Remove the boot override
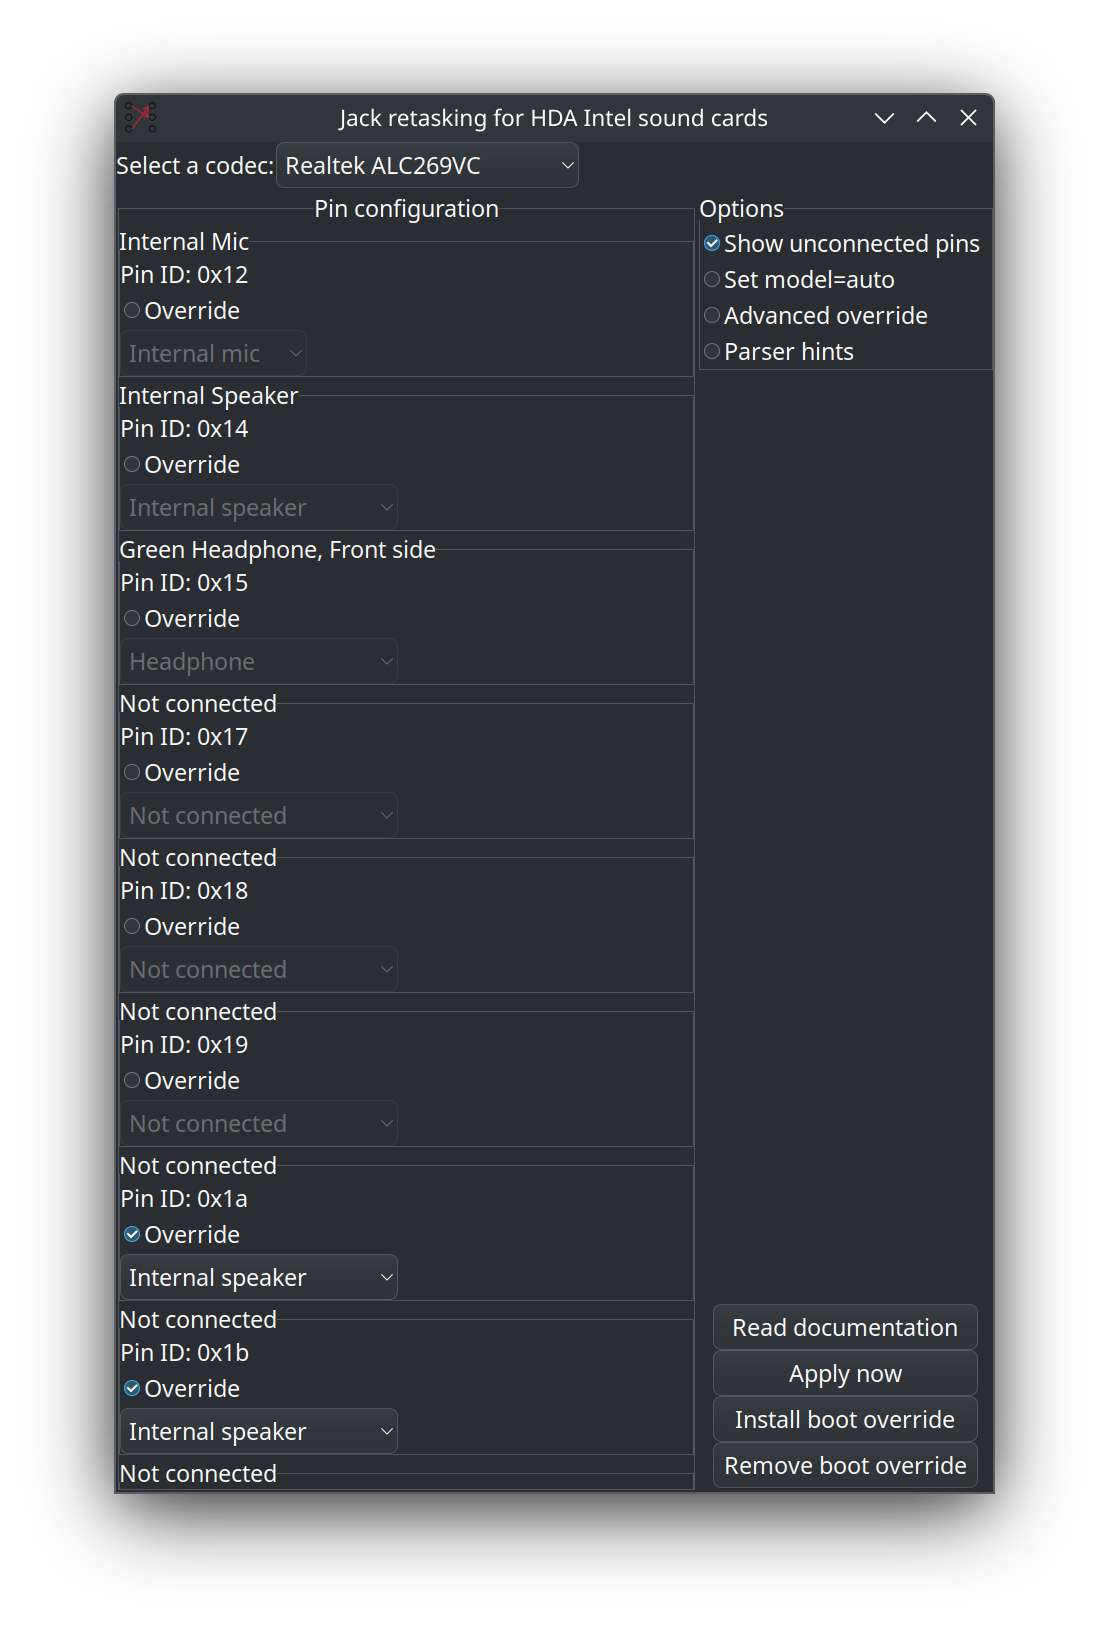 (x=844, y=1465)
